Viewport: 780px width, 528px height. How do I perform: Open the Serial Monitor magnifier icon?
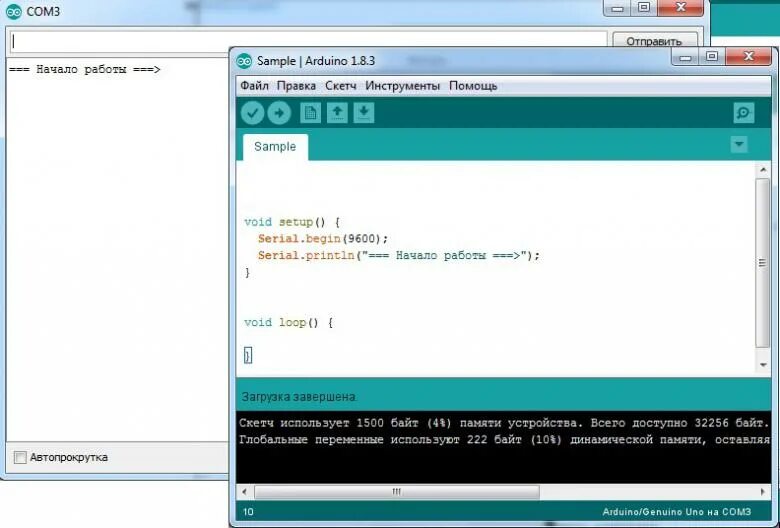click(x=744, y=113)
